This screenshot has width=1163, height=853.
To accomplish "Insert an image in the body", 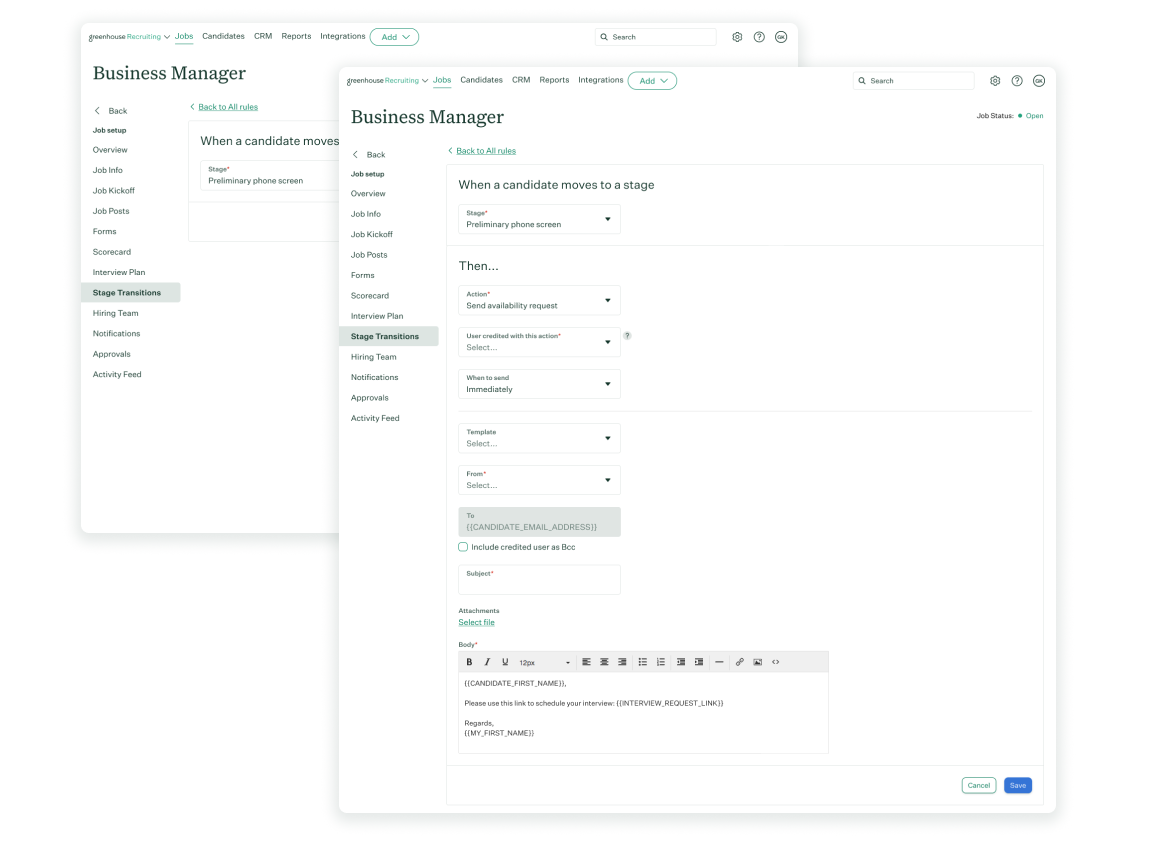I will [x=757, y=662].
